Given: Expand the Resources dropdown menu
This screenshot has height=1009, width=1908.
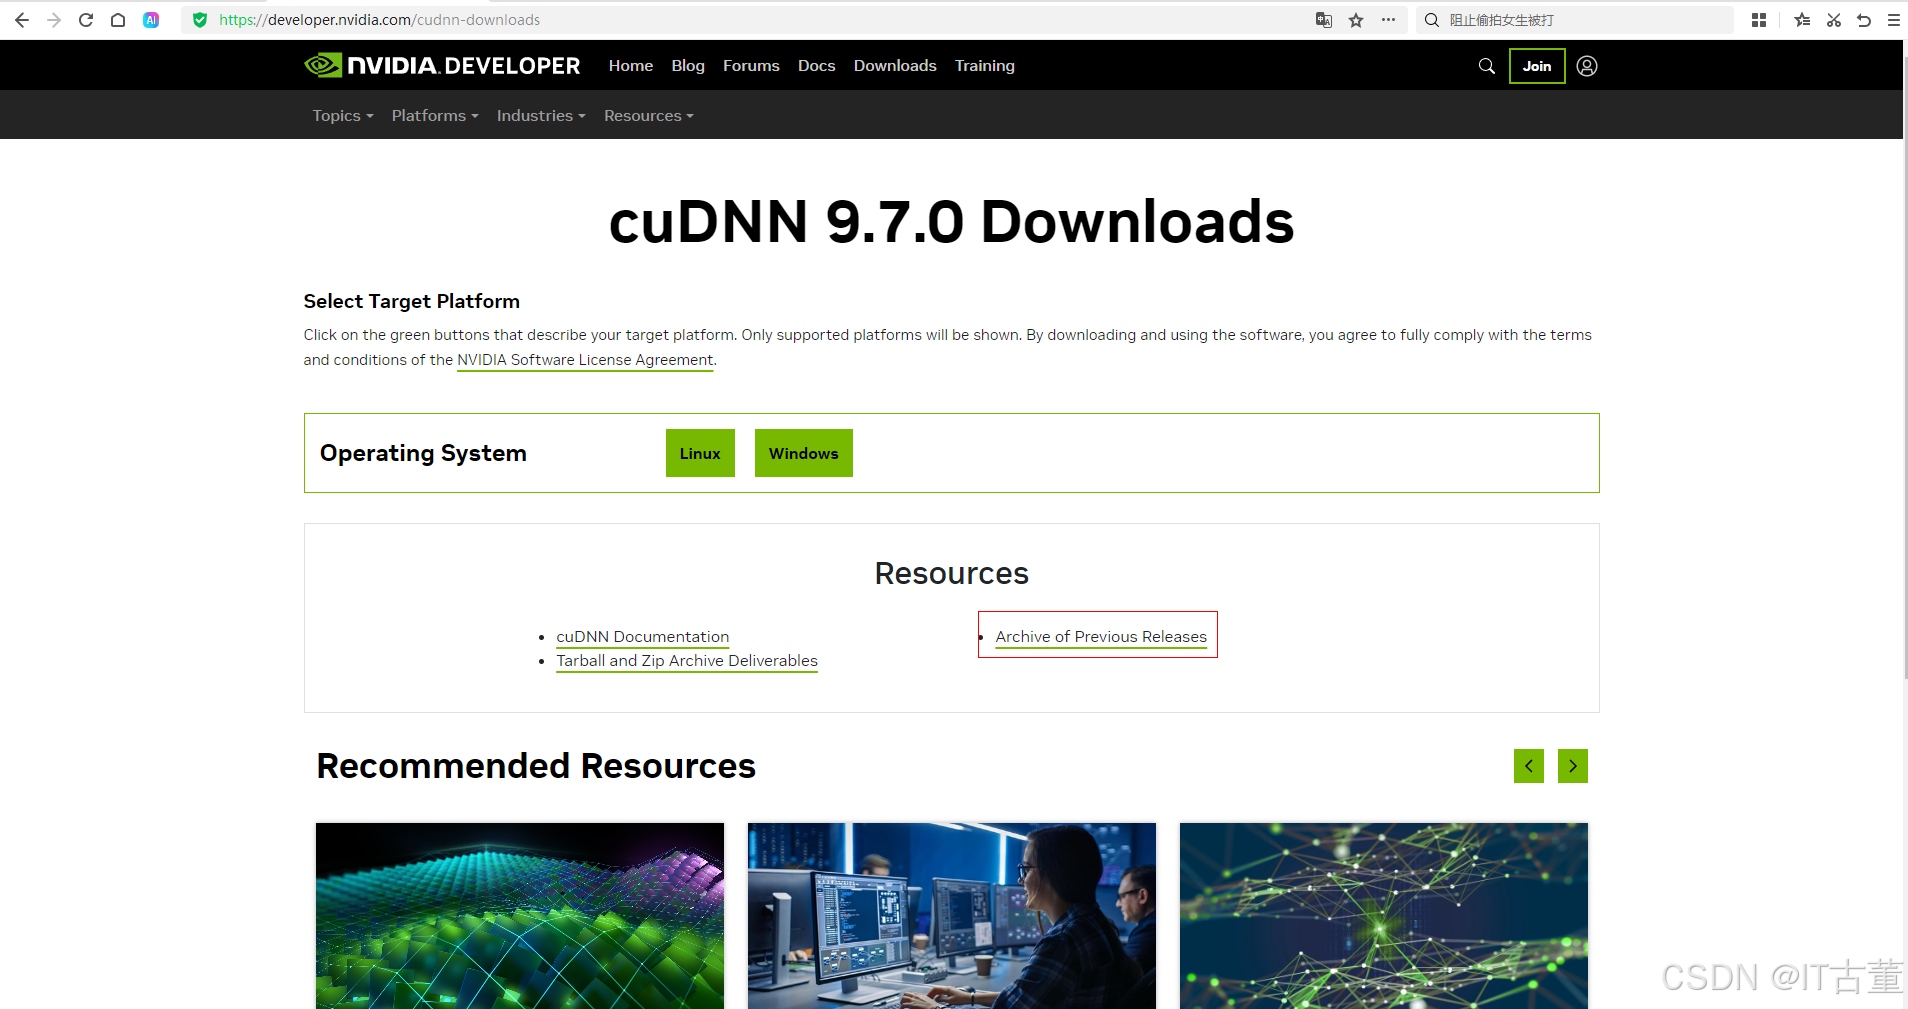Looking at the screenshot, I should click(x=649, y=116).
